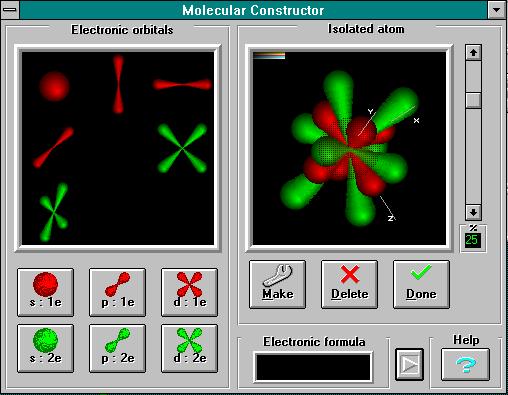The height and width of the screenshot is (395, 508).
Task: Add a p orbital with one electron
Action: (x=117, y=292)
